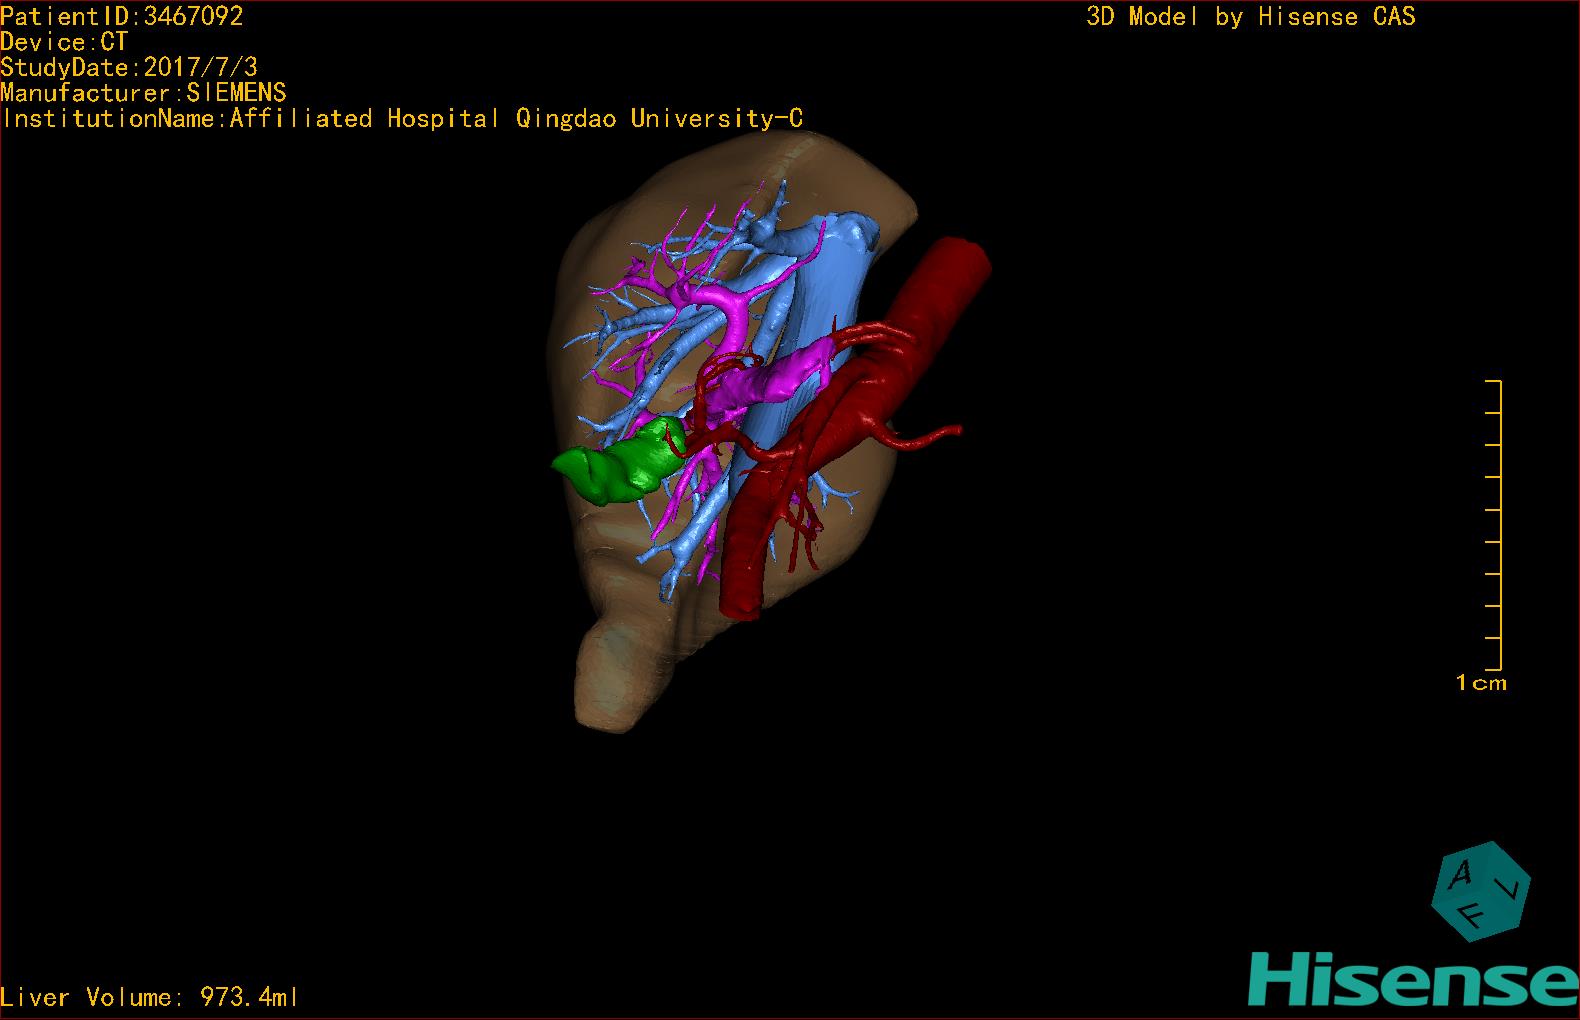
Task: Select the Liver Volume: 973.4ml readout
Action: tap(149, 997)
